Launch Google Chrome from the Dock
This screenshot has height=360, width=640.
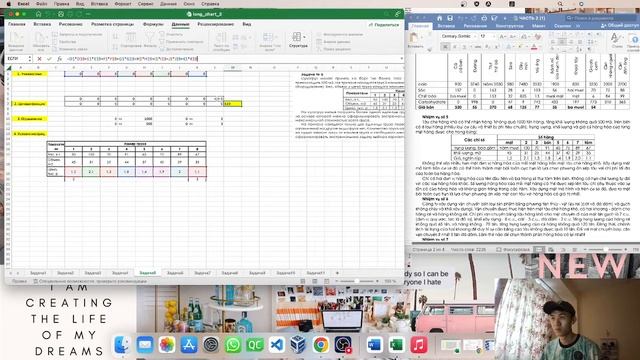(x=321, y=345)
